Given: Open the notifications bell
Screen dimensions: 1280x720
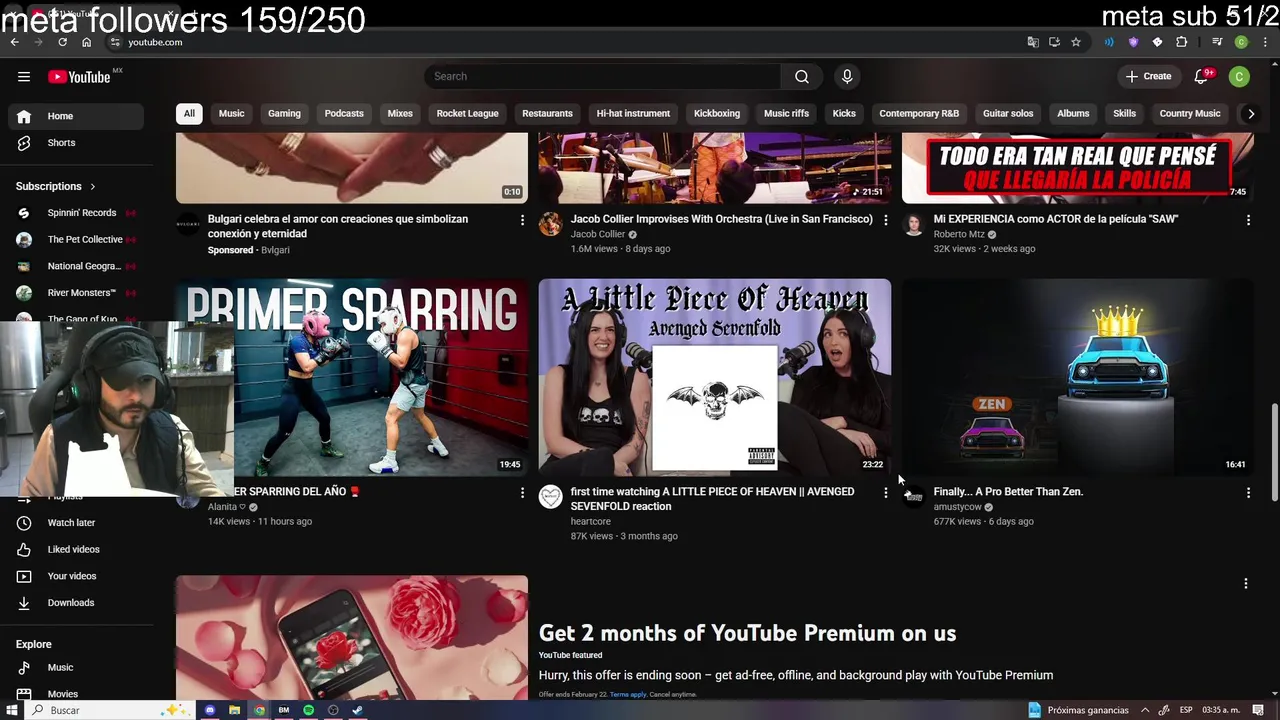Looking at the screenshot, I should [x=1202, y=76].
